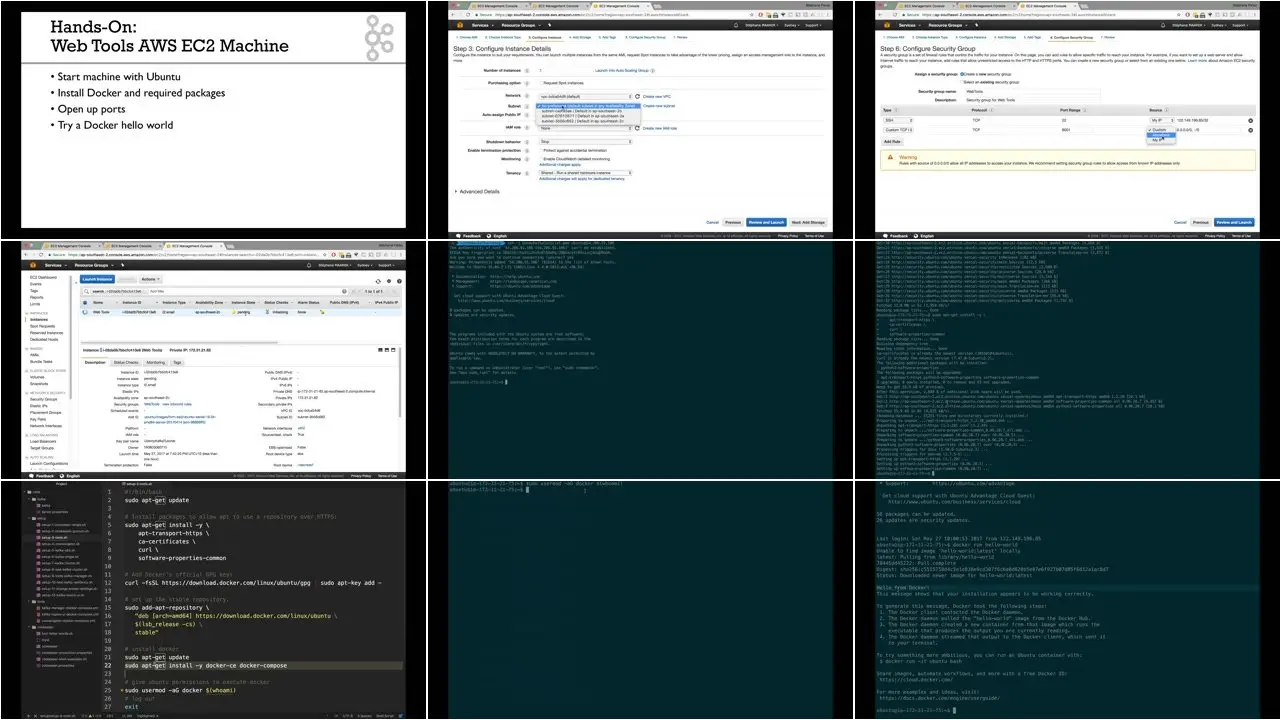1281x720 pixels.
Task: Click refresh icon beside IAM role dropdown
Action: coord(637,128)
